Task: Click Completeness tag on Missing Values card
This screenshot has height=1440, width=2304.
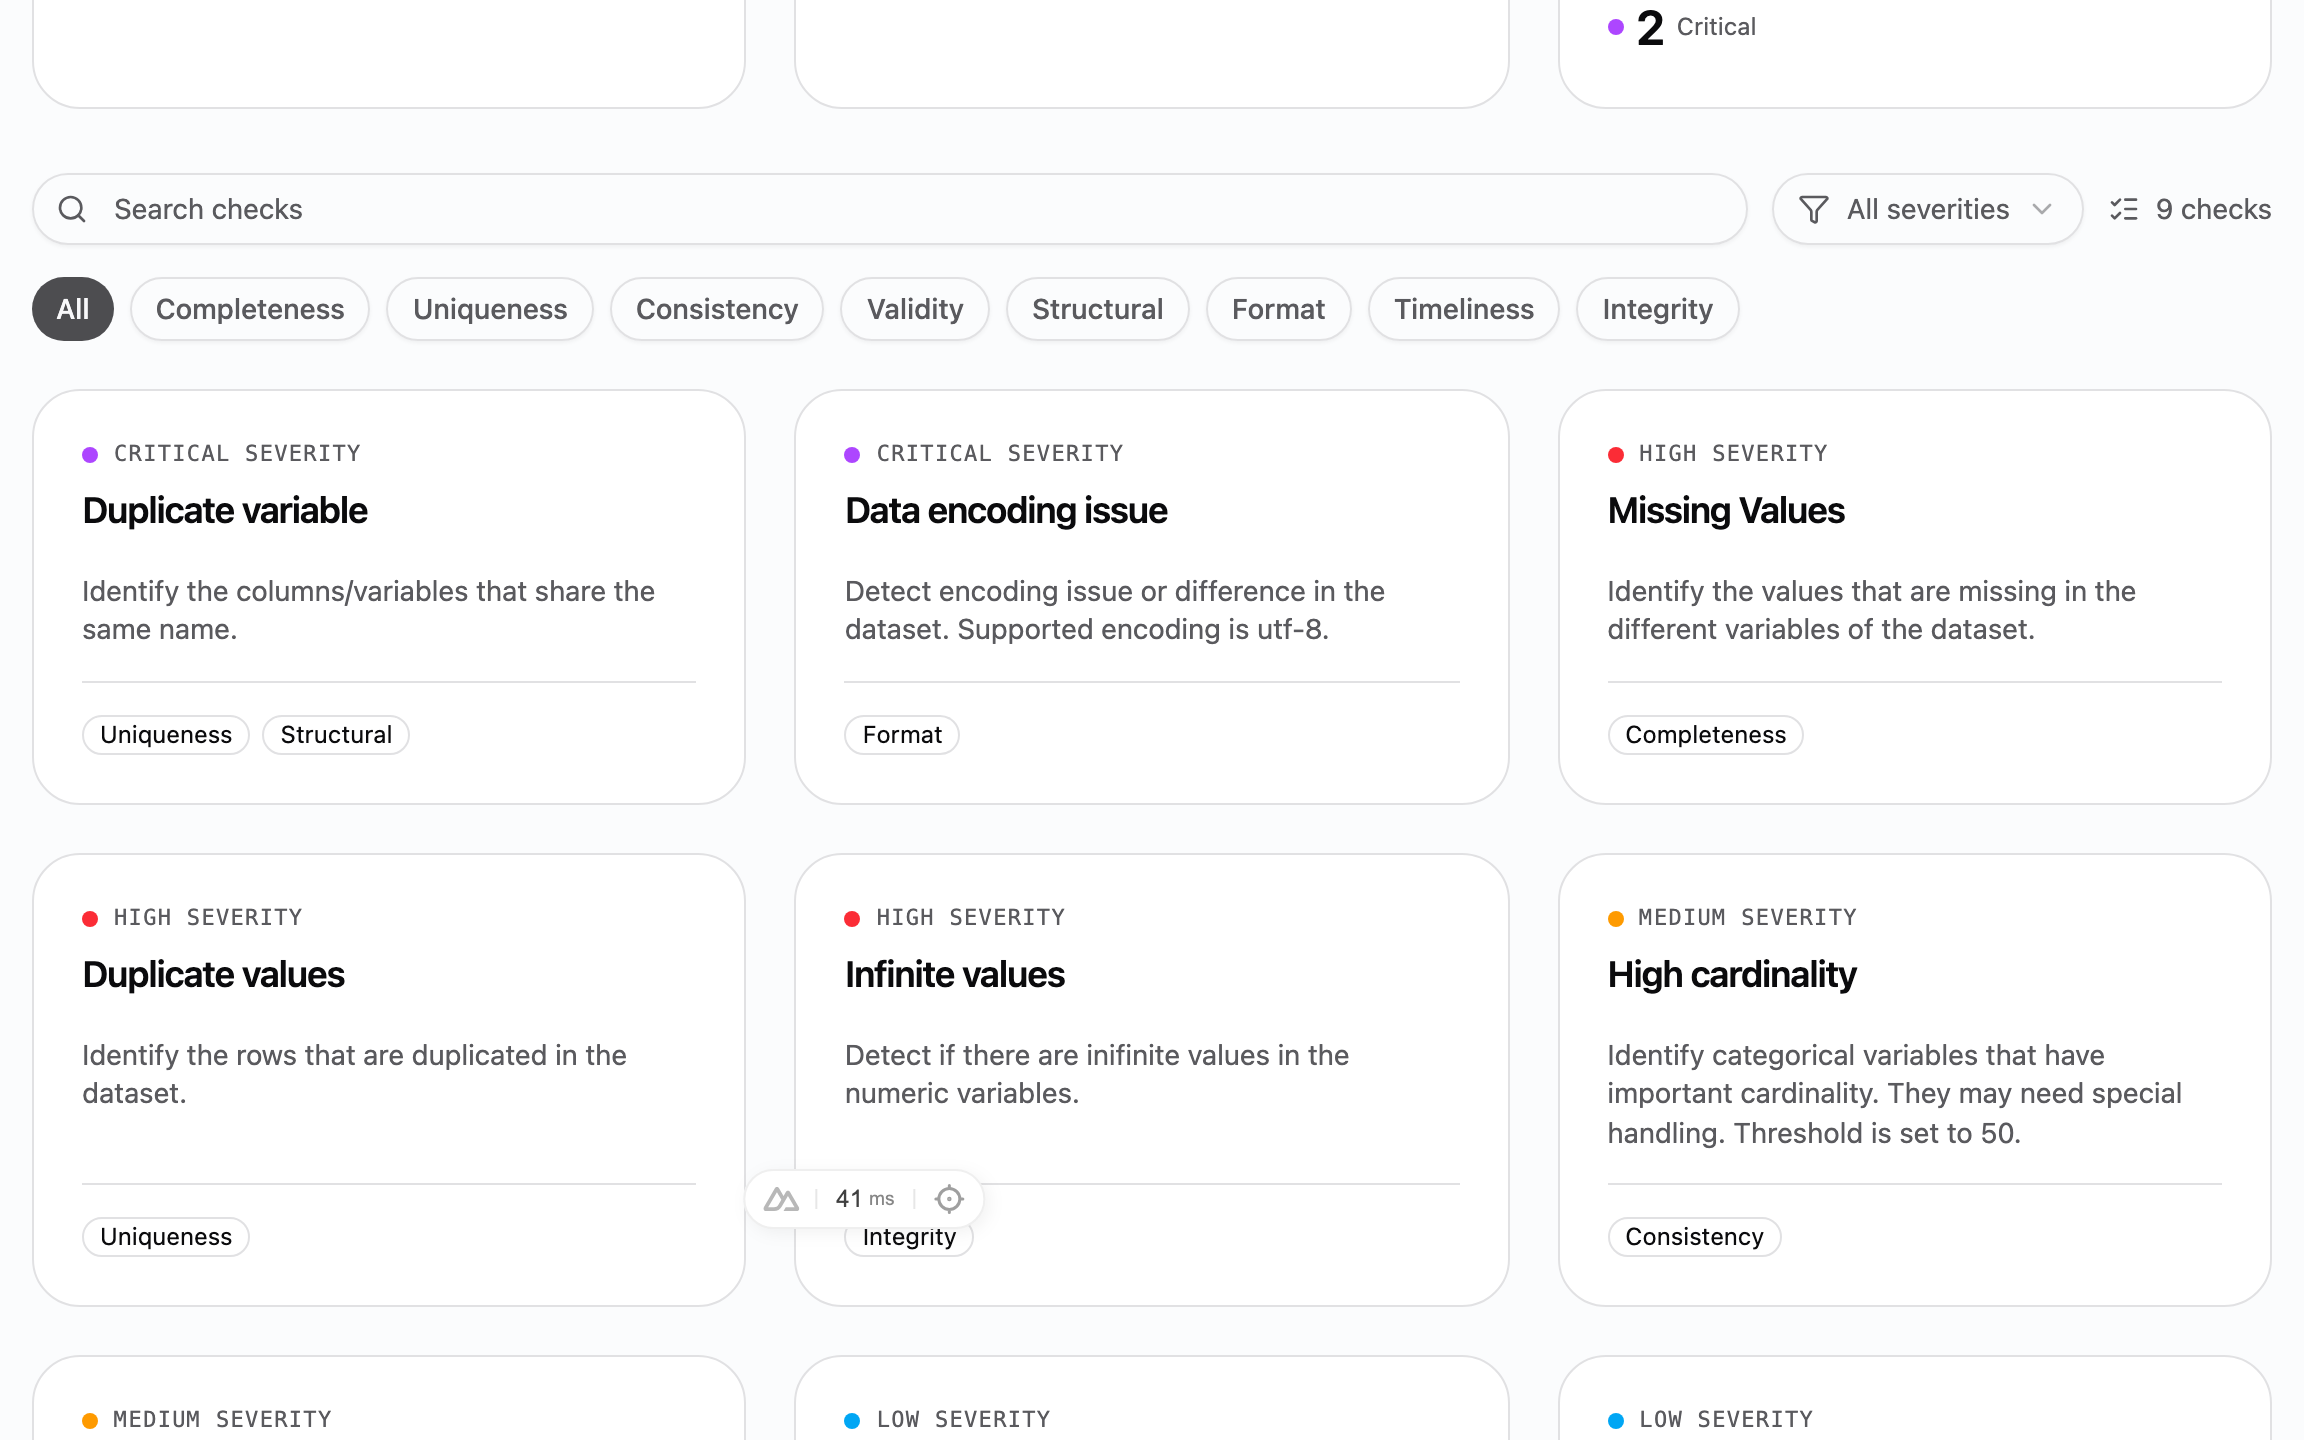Action: 1705,735
